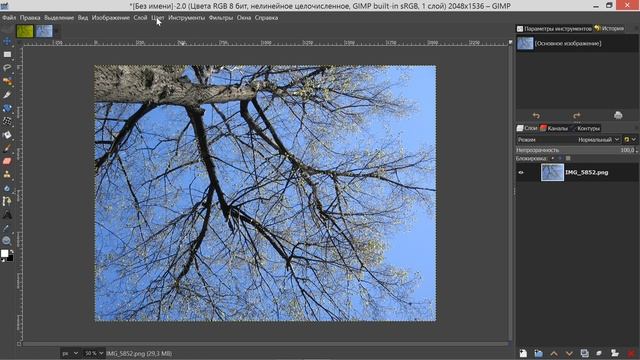Toggle the lock pixels option

(x=553, y=158)
